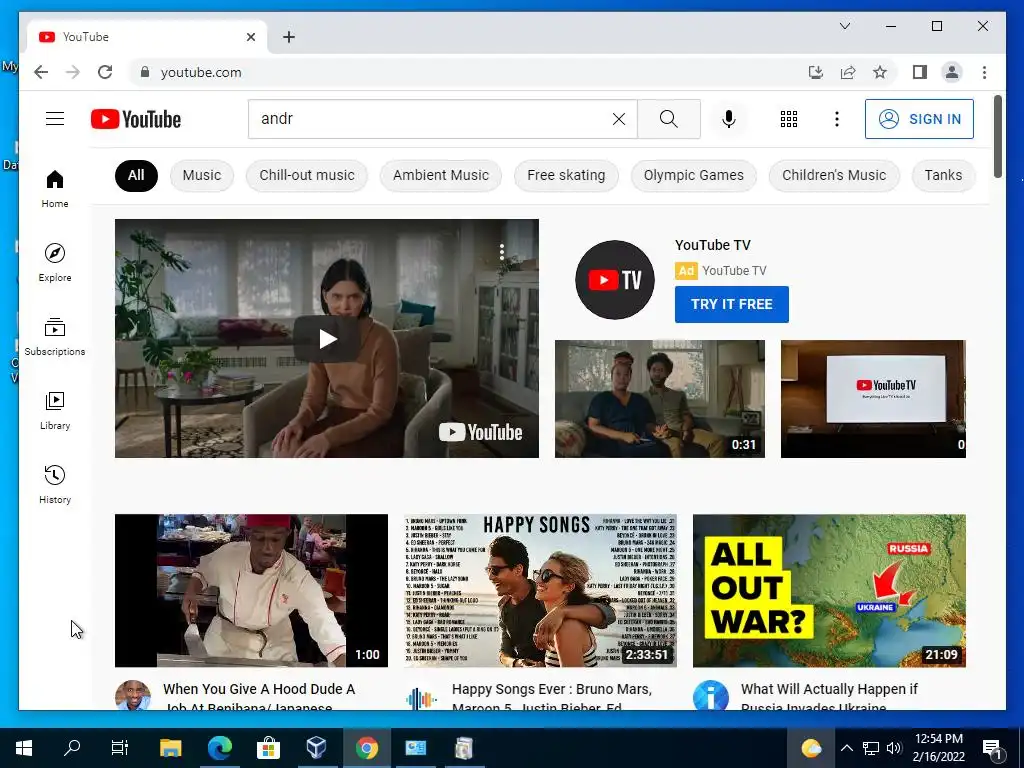
Task: Select the Free skating chip
Action: tap(566, 175)
